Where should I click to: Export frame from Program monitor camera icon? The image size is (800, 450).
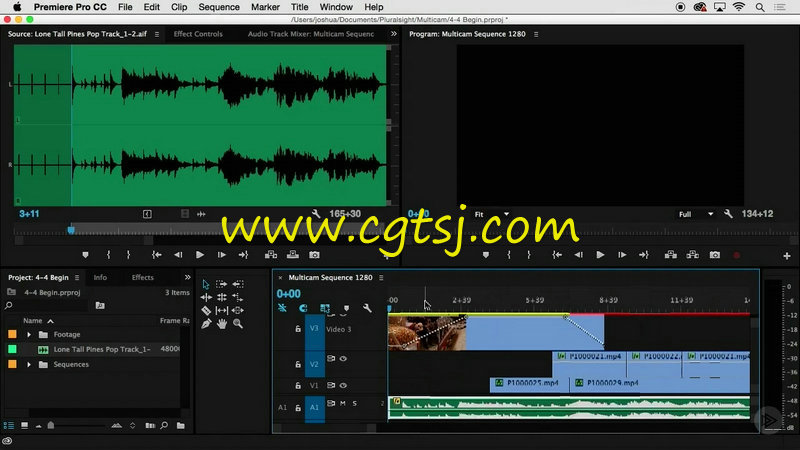pos(715,255)
